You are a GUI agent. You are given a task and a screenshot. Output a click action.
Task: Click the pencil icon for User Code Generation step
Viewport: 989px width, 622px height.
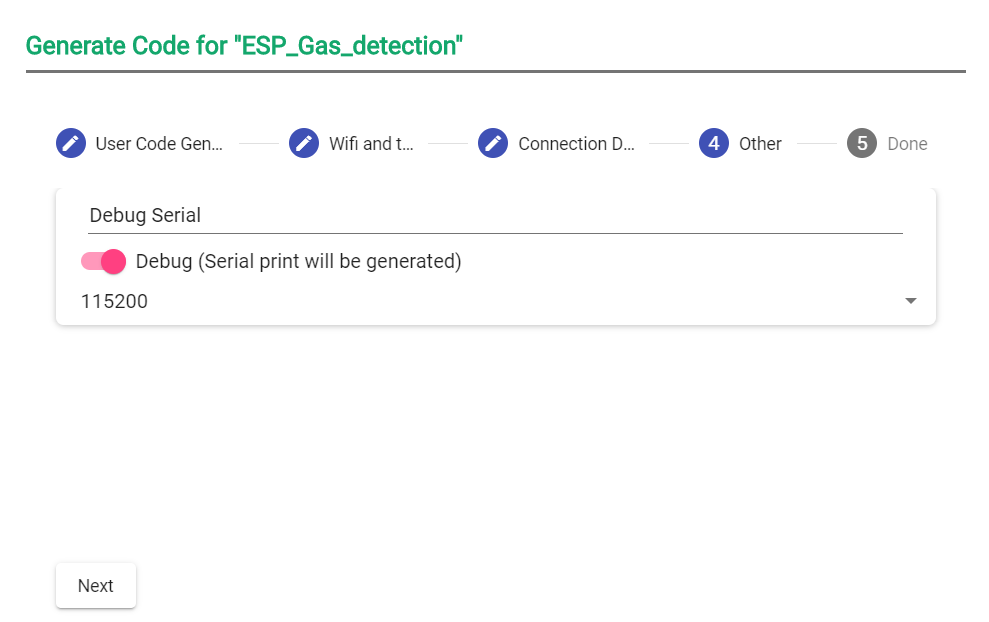71,144
